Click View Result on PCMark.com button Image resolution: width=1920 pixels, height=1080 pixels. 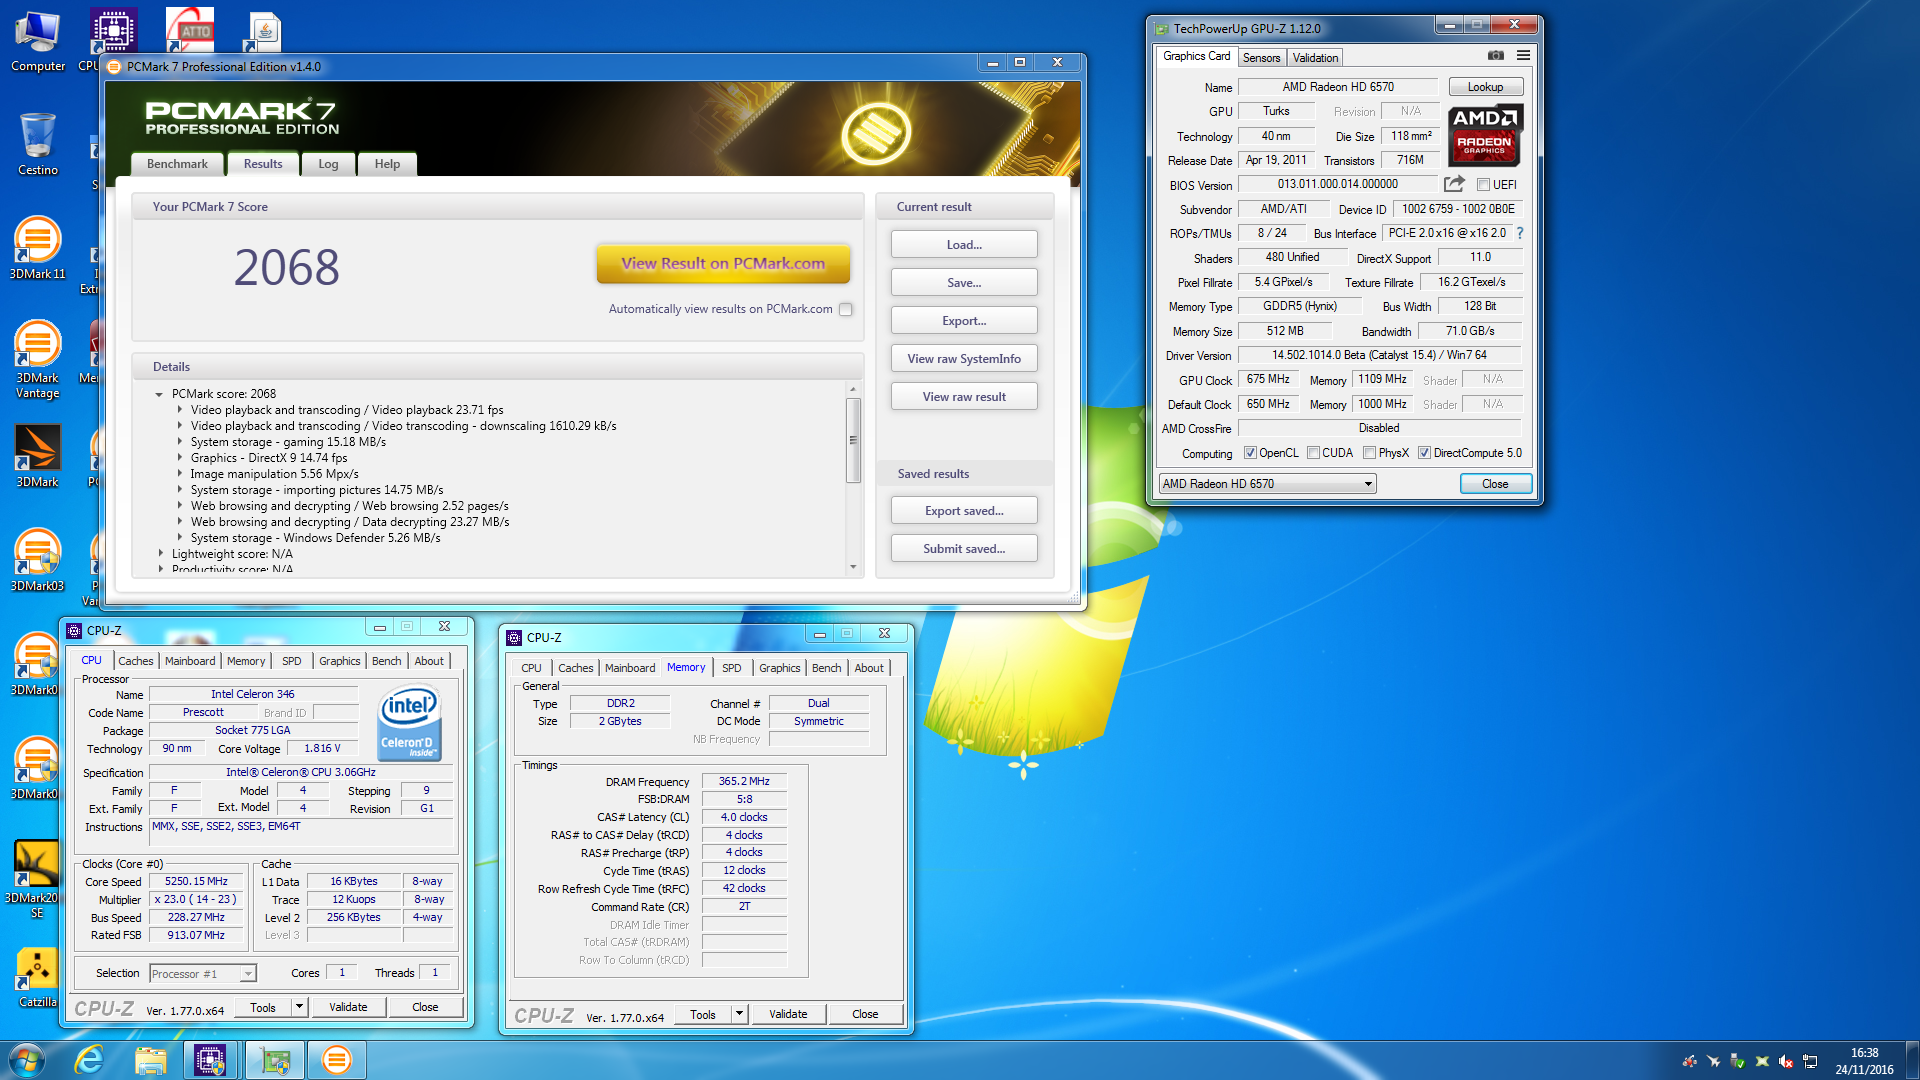click(723, 264)
